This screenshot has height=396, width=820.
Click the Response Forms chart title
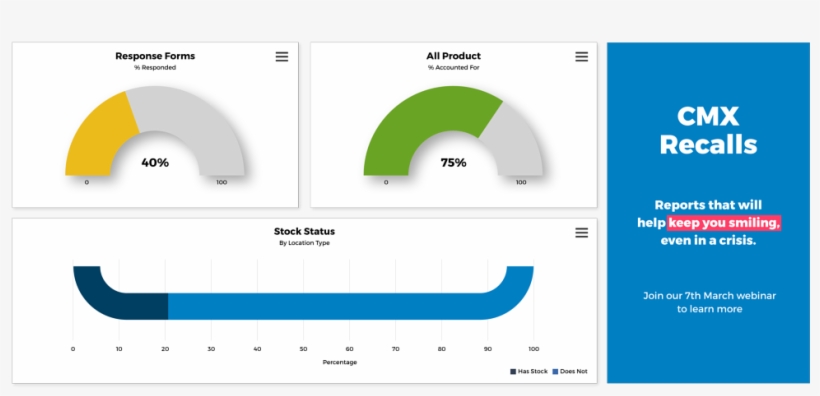click(x=155, y=56)
